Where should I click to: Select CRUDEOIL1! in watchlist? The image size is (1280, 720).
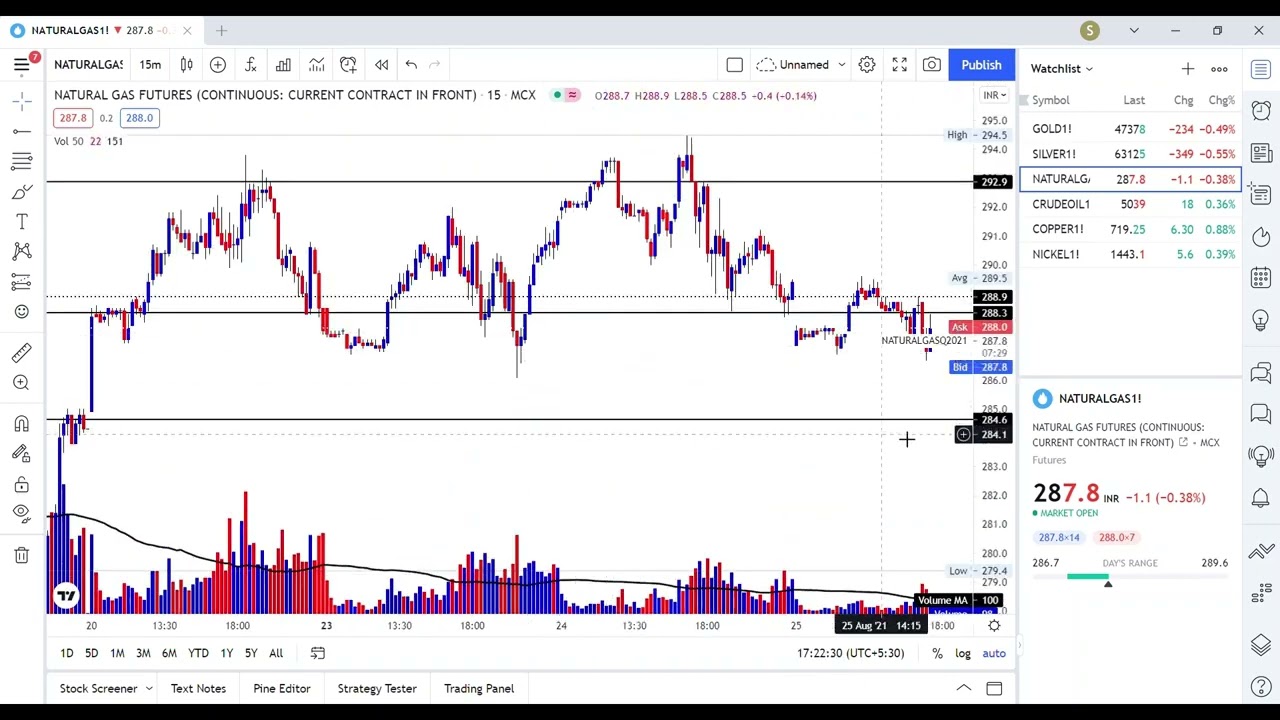click(1130, 204)
